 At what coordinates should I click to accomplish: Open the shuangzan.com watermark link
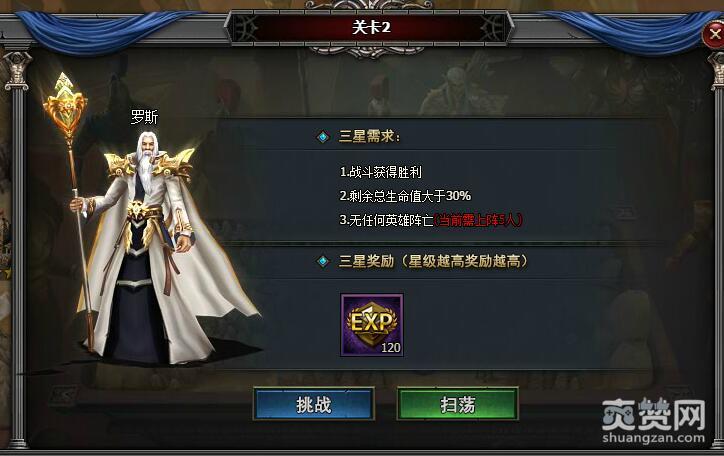[653, 438]
